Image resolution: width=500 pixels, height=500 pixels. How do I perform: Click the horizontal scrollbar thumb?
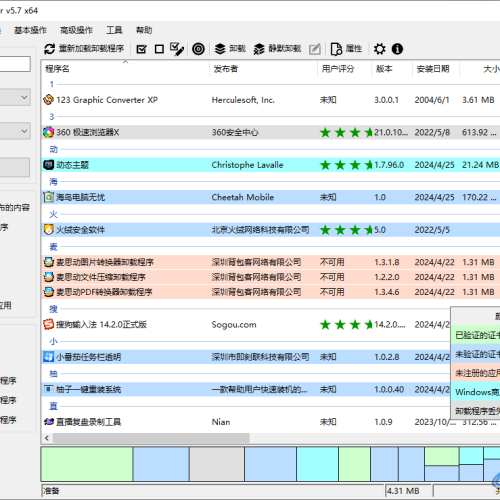click(151, 438)
